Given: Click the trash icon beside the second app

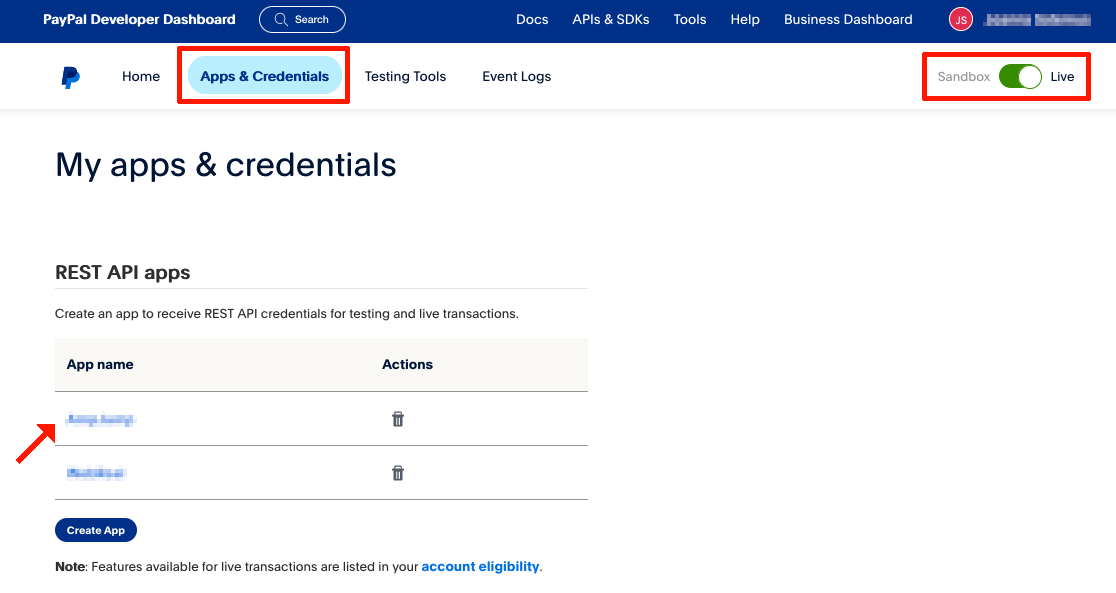Looking at the screenshot, I should pos(397,473).
